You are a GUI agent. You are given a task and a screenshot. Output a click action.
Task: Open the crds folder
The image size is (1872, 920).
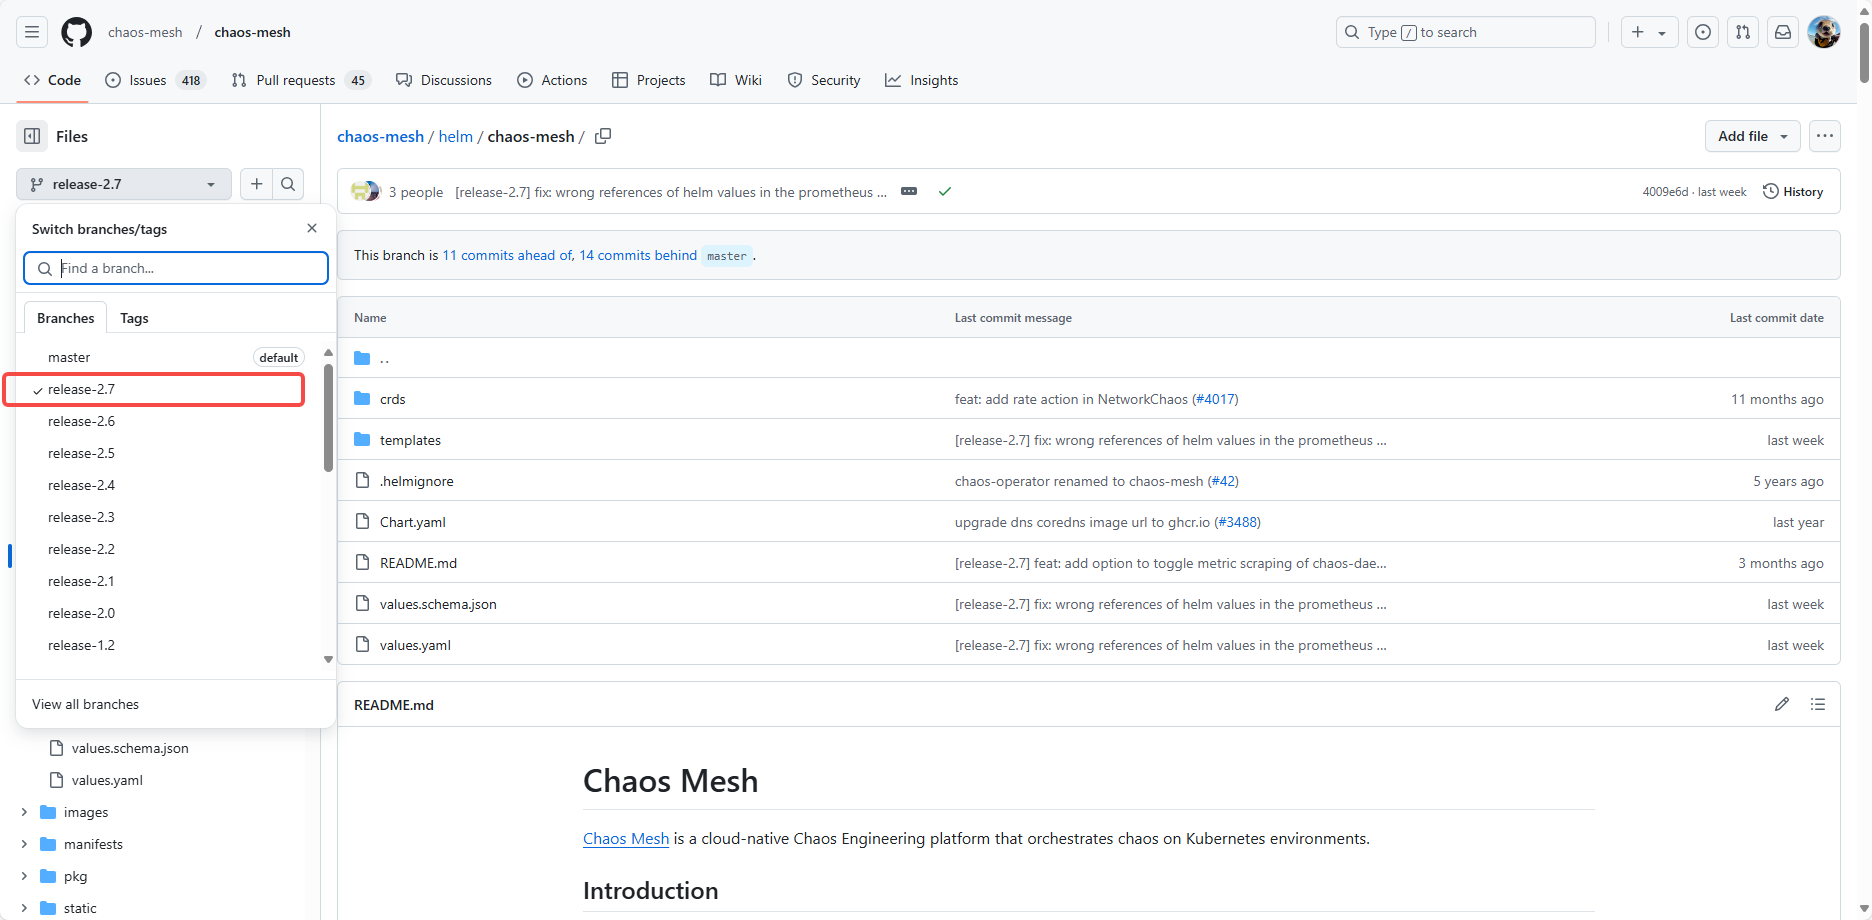(x=393, y=399)
